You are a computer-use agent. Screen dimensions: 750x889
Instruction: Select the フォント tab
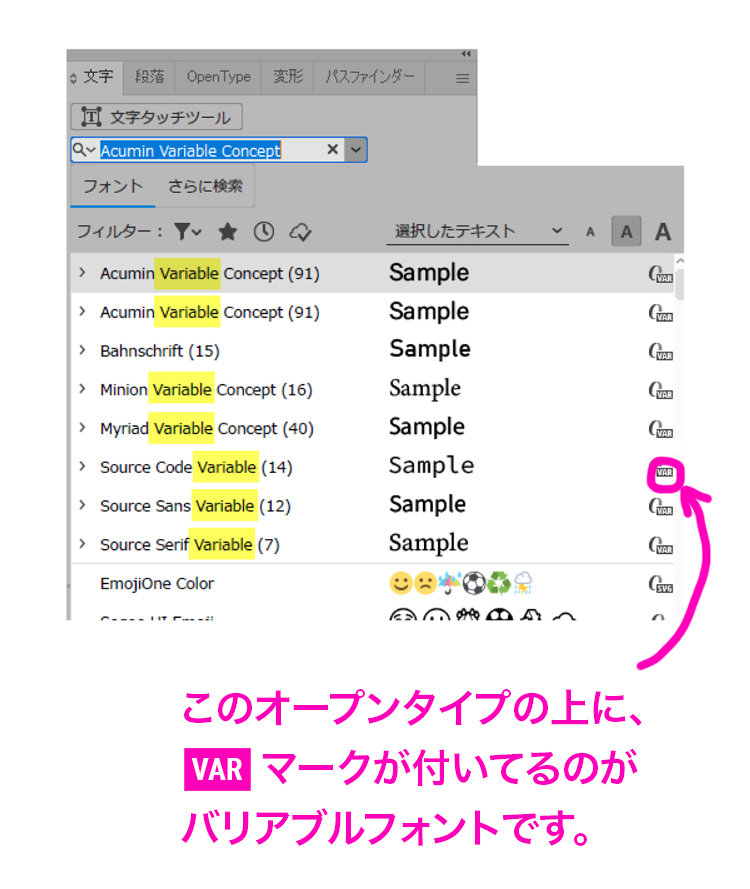pos(113,186)
